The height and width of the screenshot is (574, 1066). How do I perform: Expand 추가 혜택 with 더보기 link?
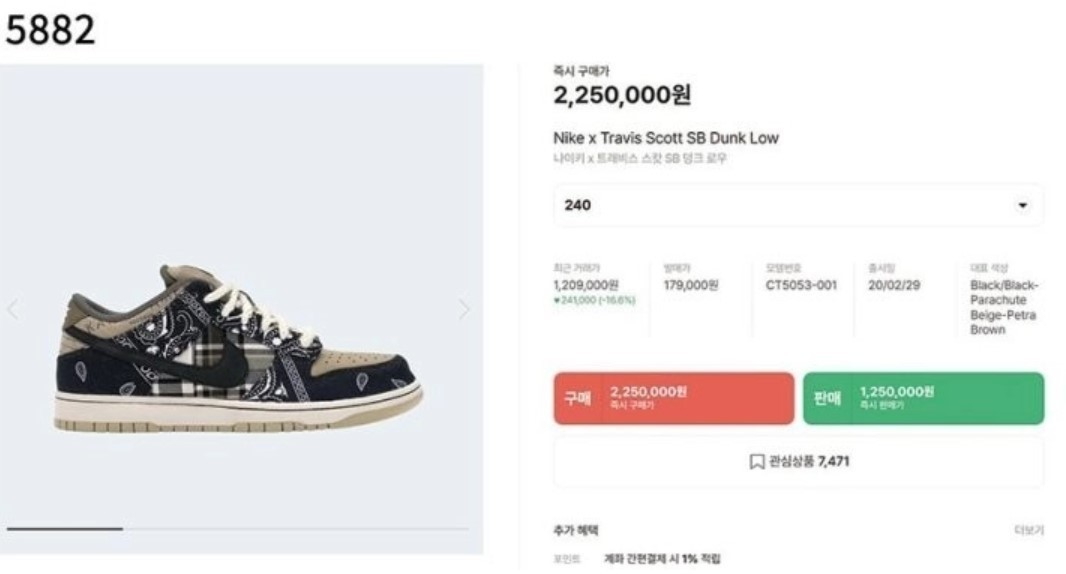1029,530
